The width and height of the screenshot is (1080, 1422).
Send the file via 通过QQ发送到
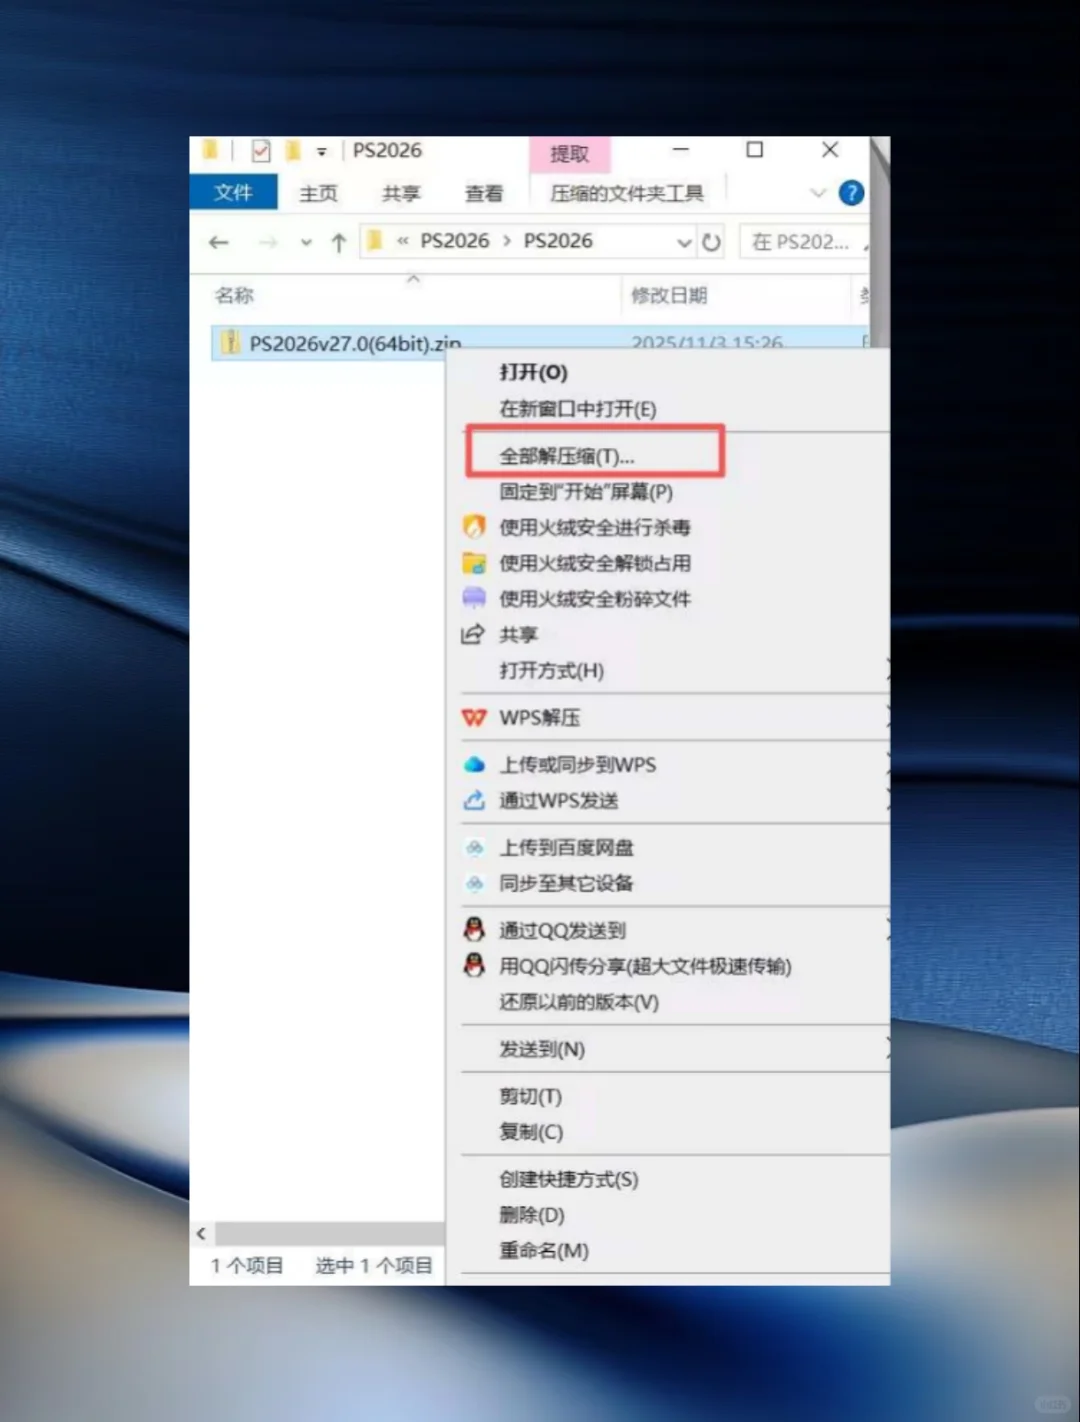[x=561, y=930]
